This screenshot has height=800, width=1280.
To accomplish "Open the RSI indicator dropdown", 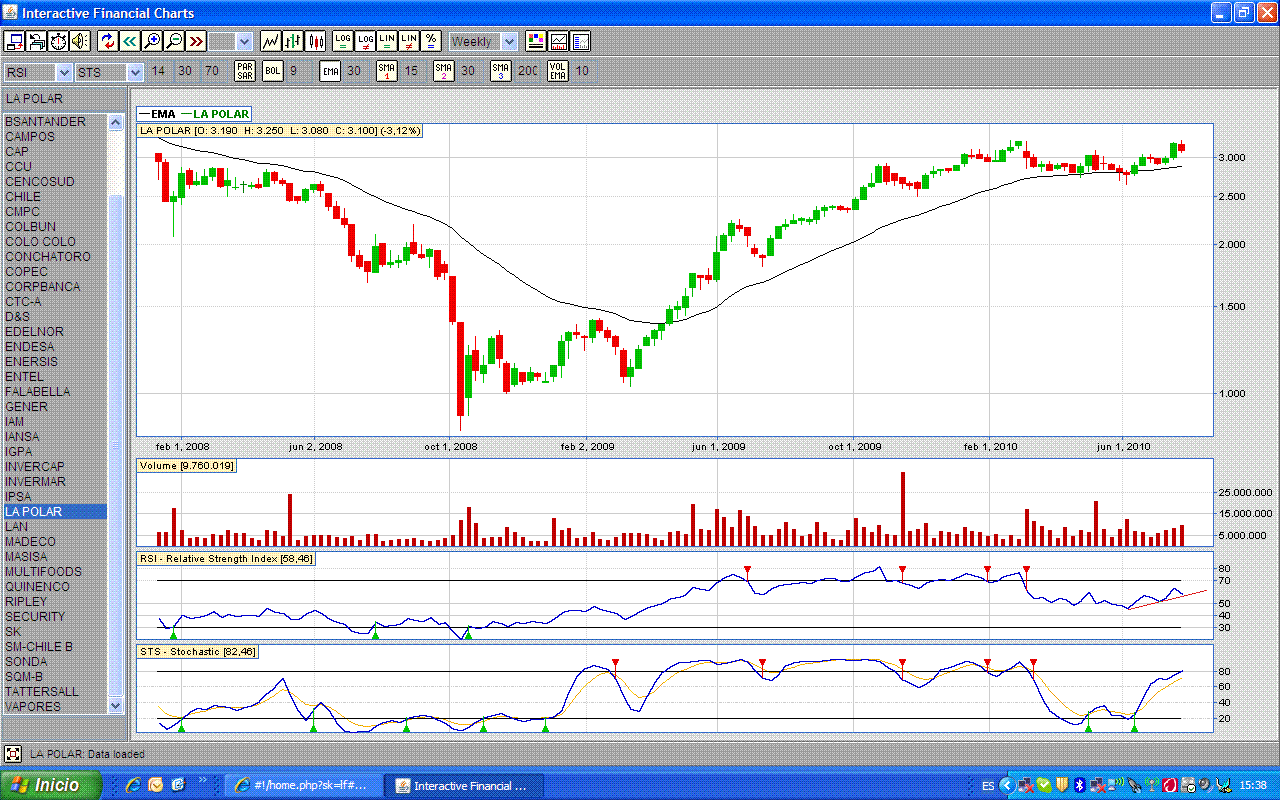I will [38, 72].
